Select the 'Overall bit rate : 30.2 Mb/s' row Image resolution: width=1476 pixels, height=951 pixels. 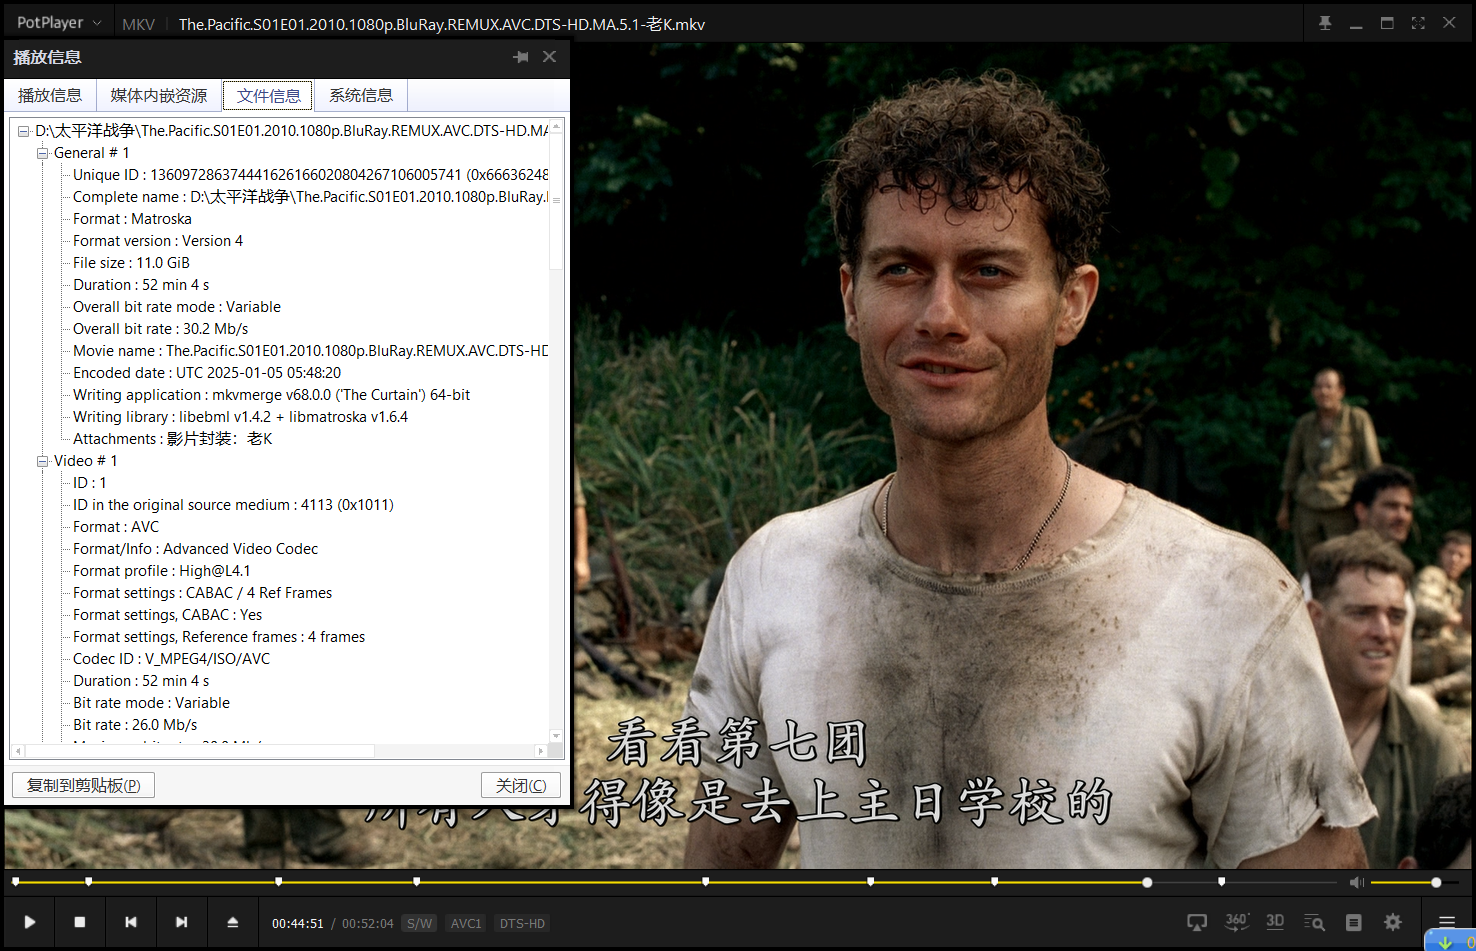coord(160,329)
